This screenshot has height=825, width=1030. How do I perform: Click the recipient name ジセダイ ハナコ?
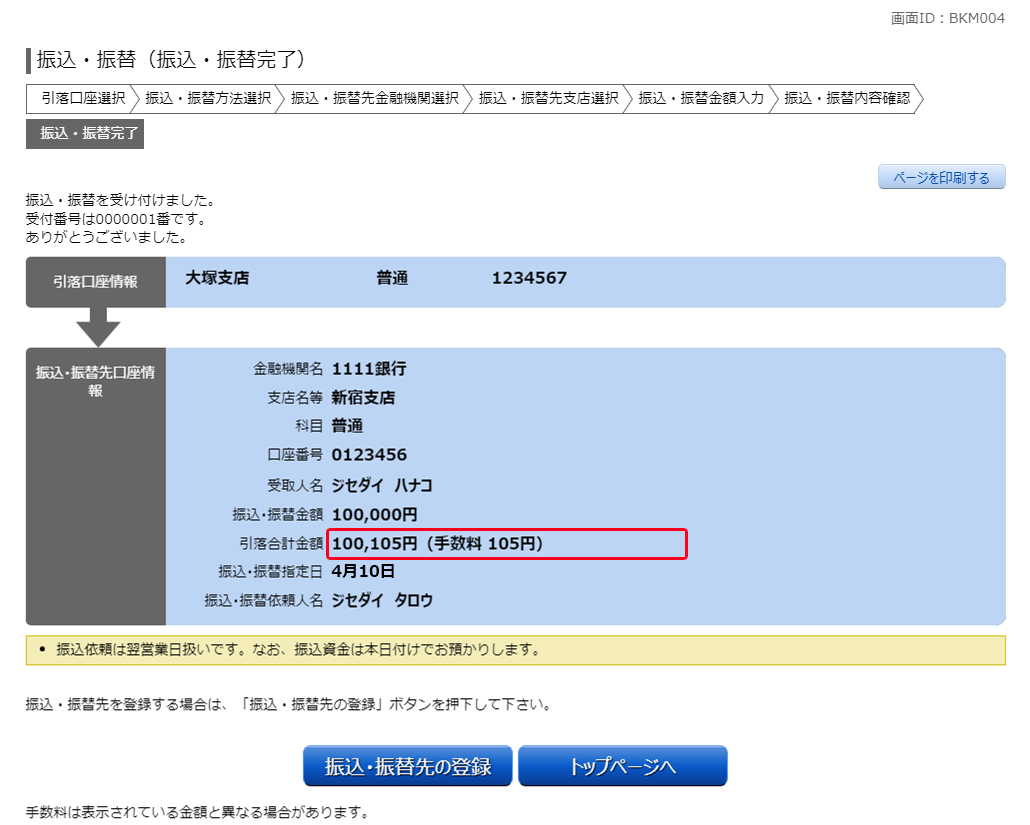381,485
